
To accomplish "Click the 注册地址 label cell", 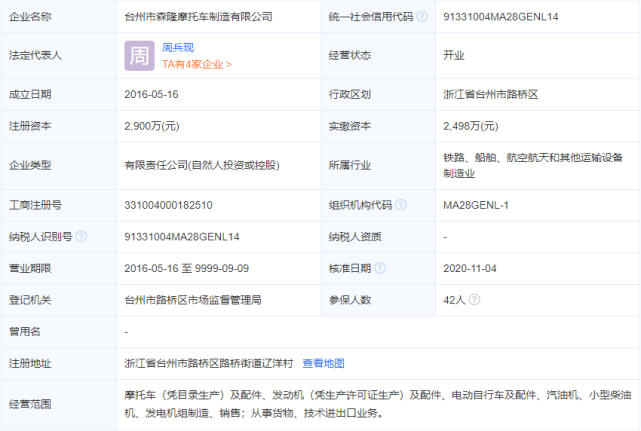I will tap(59, 363).
